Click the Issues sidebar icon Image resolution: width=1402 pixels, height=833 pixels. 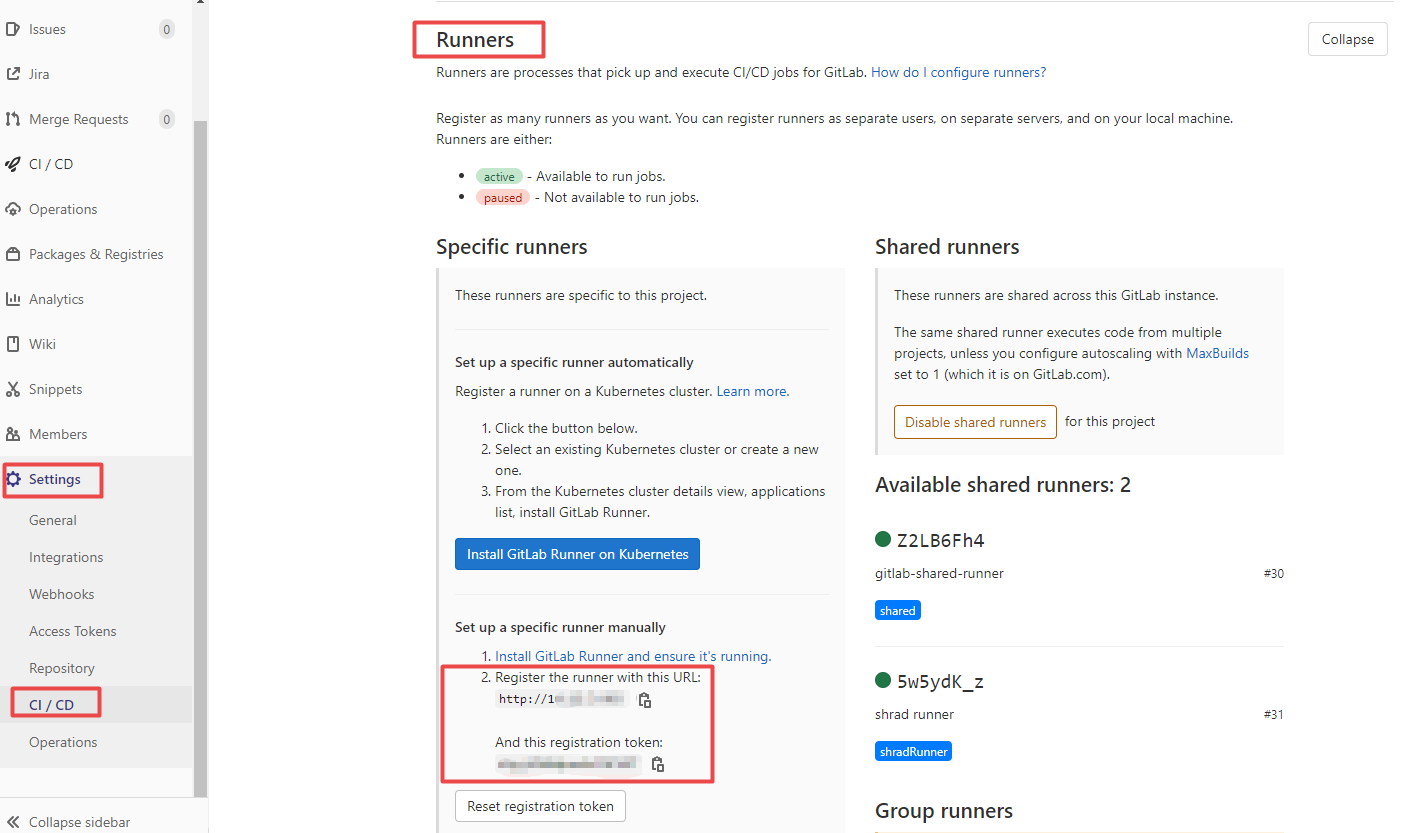(x=13, y=29)
